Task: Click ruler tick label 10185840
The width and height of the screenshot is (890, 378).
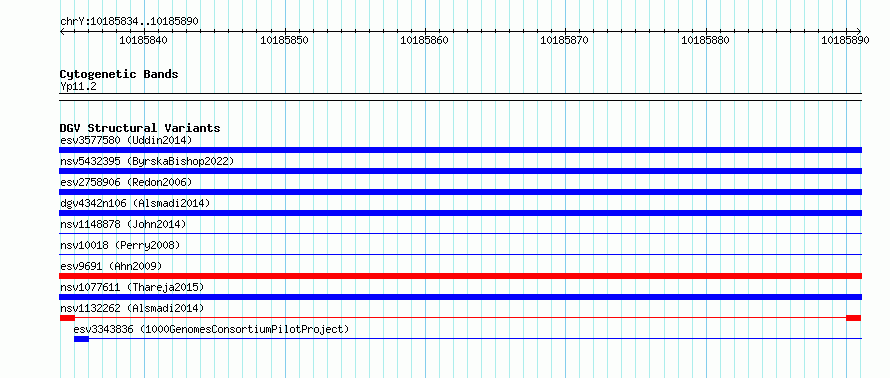Action: pos(144,40)
